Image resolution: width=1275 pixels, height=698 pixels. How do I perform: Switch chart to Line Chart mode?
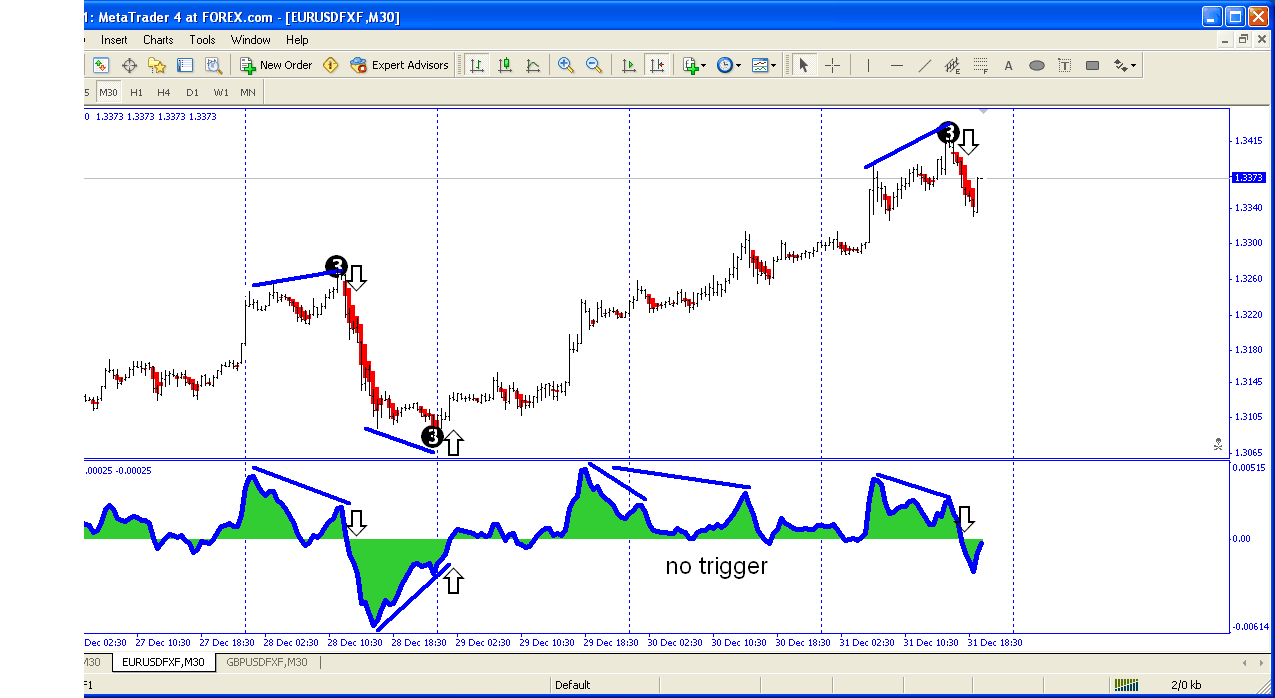coord(533,65)
